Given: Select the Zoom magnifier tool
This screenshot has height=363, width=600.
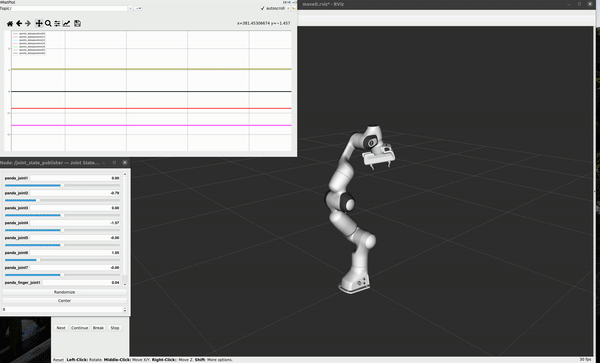Looking at the screenshot, I should [48, 24].
